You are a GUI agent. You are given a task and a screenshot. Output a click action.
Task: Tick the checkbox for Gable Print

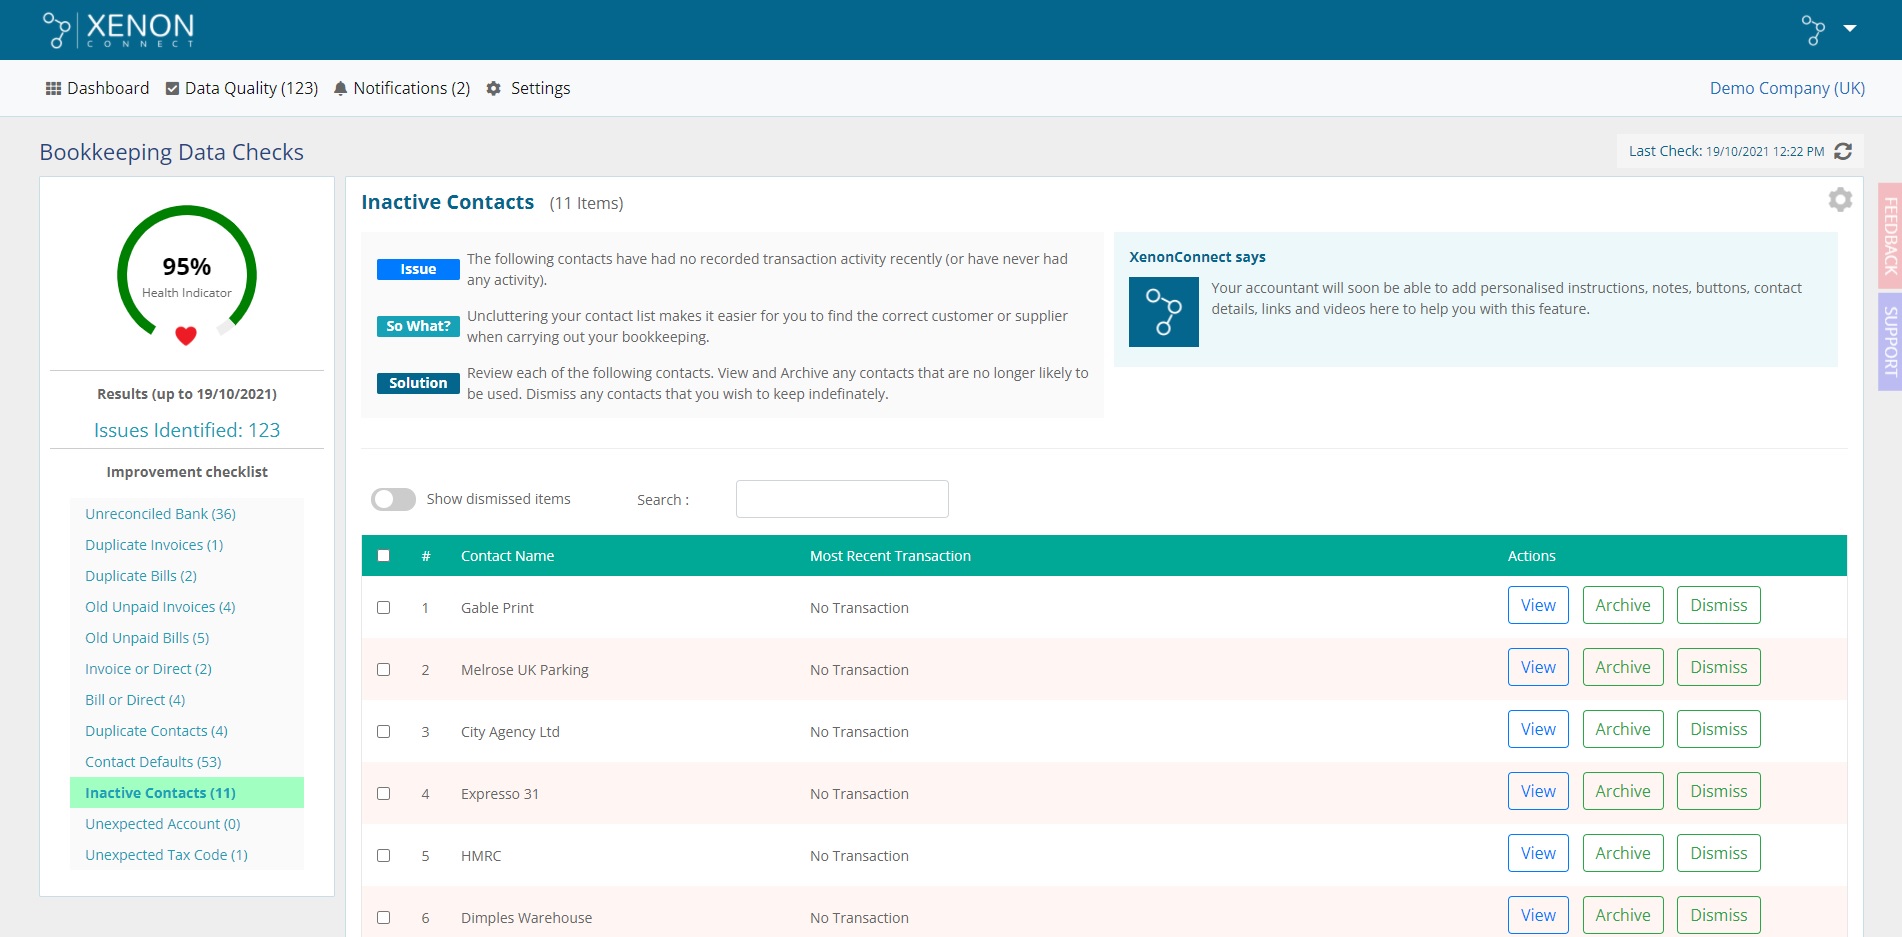point(383,607)
